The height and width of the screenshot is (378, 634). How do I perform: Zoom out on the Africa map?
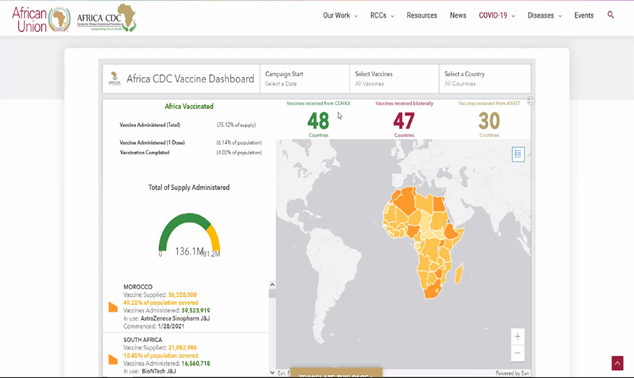pyautogui.click(x=517, y=353)
